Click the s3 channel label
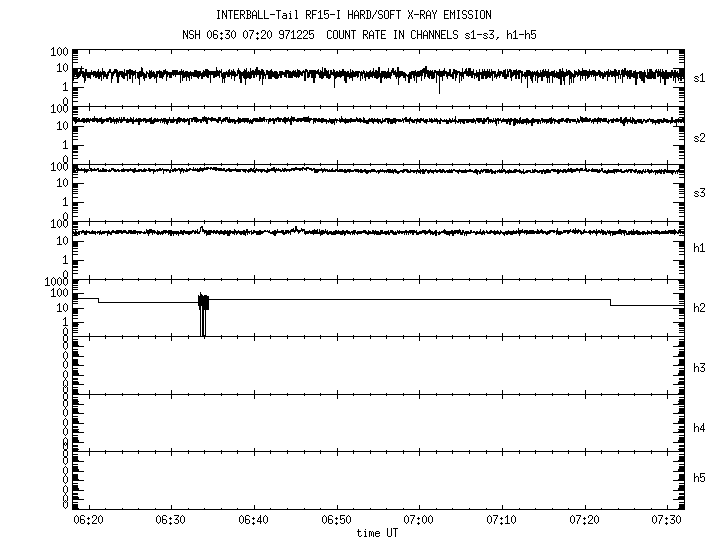 (x=700, y=193)
